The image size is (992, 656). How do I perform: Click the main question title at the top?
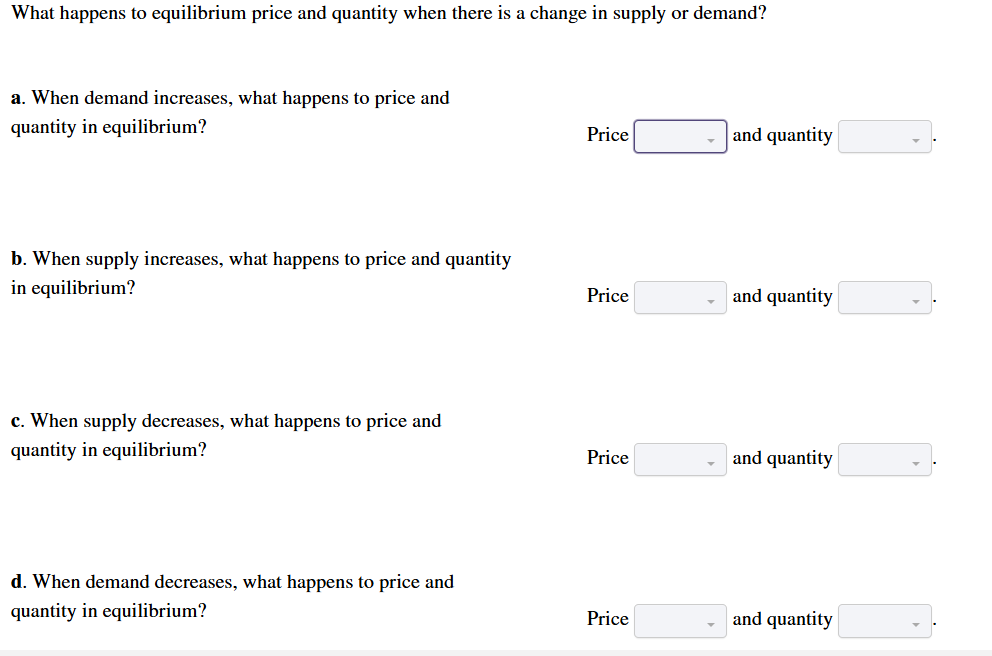pos(388,13)
